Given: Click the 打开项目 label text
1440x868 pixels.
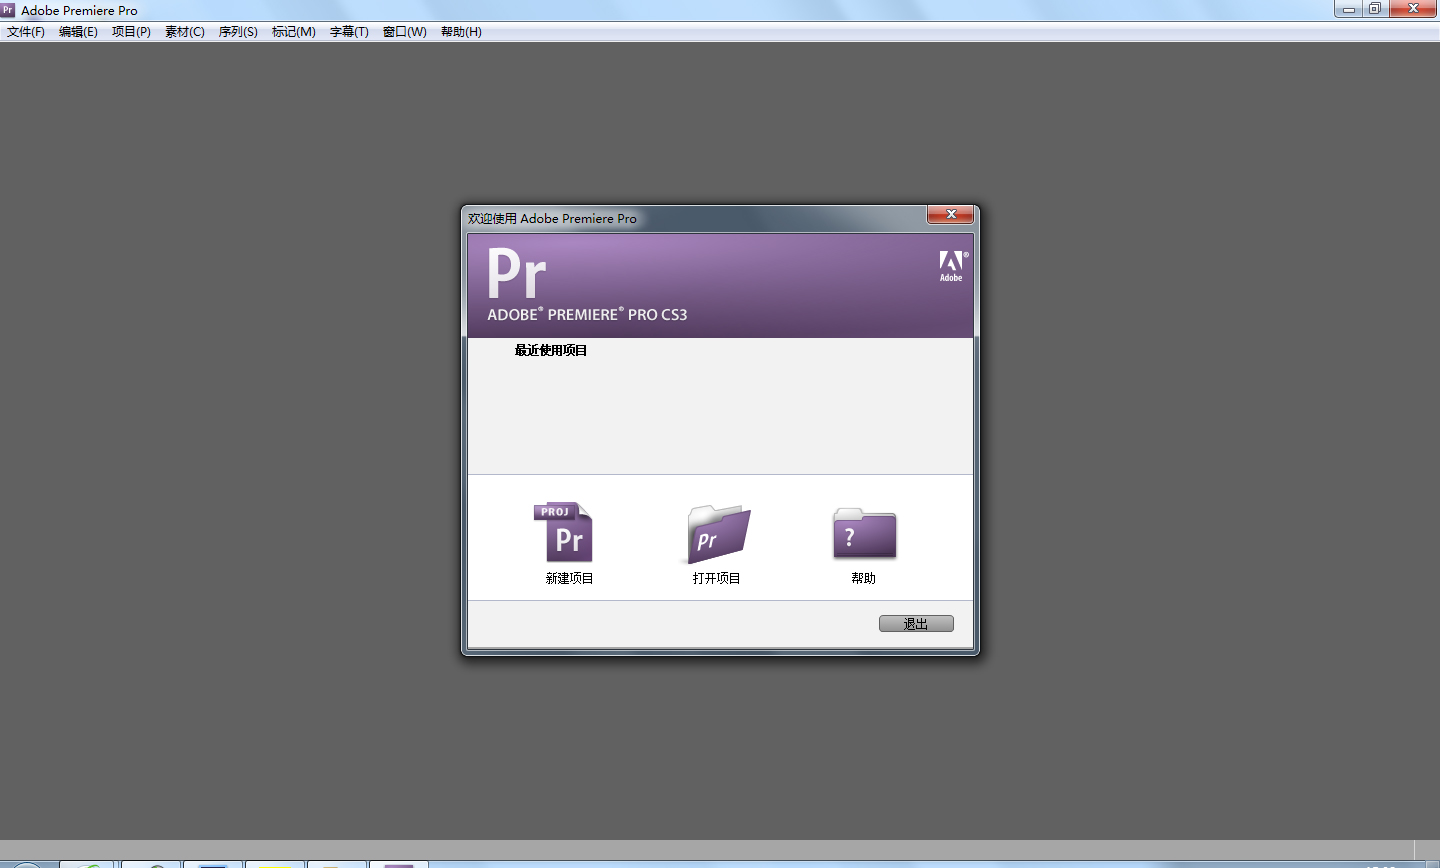Looking at the screenshot, I should [x=717, y=578].
